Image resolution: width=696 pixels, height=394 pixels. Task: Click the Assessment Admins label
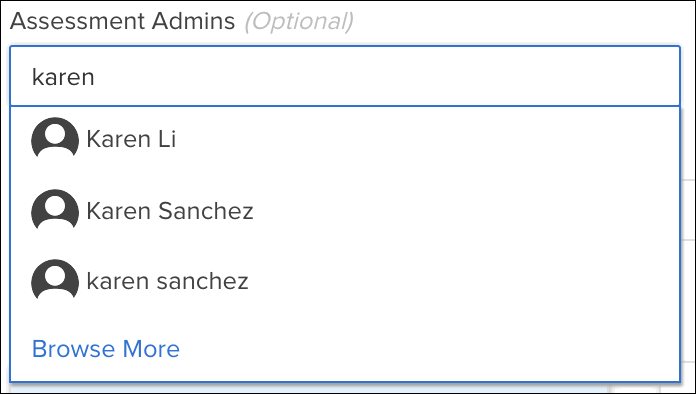[123, 21]
